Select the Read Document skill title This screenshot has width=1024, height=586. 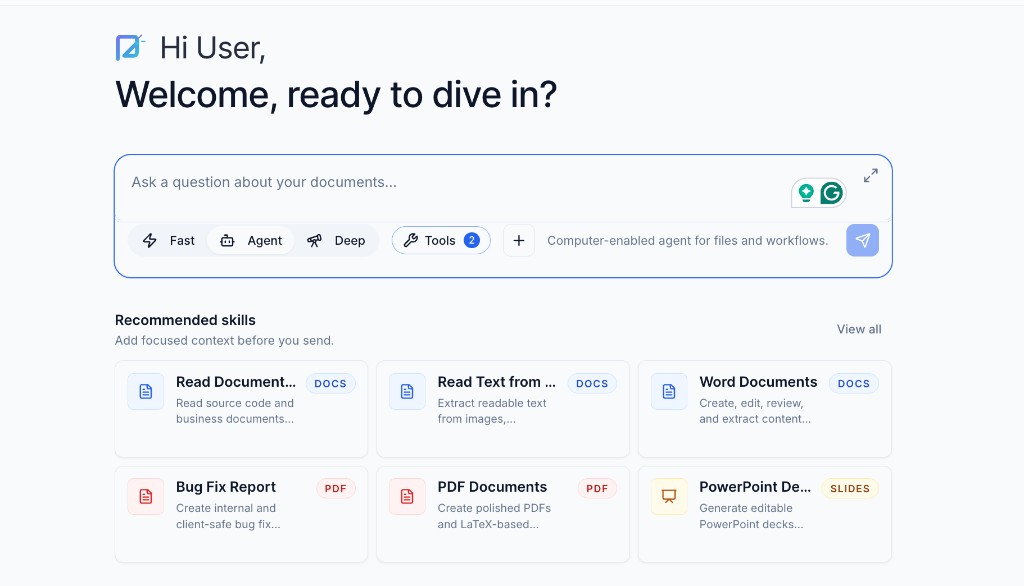click(236, 382)
